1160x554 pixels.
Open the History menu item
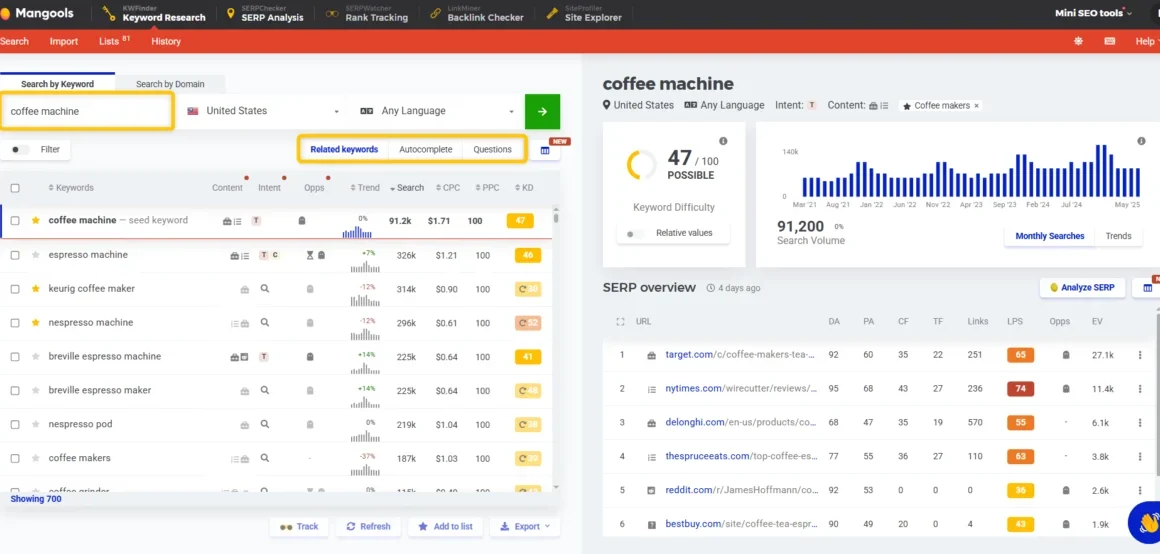pos(166,41)
